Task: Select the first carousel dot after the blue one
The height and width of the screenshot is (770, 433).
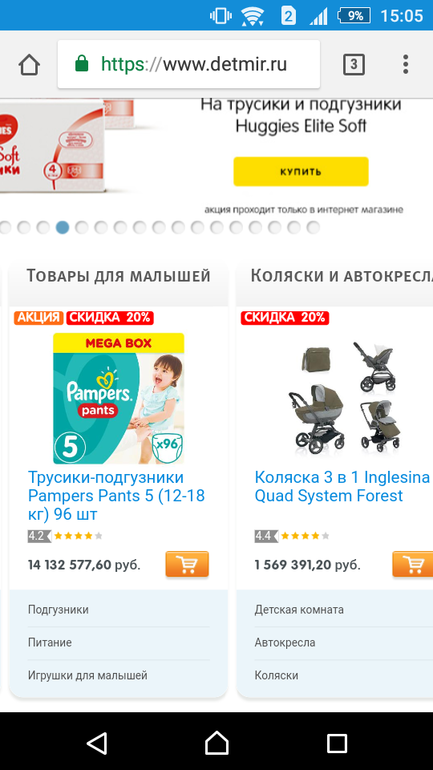Action: click(x=81, y=227)
